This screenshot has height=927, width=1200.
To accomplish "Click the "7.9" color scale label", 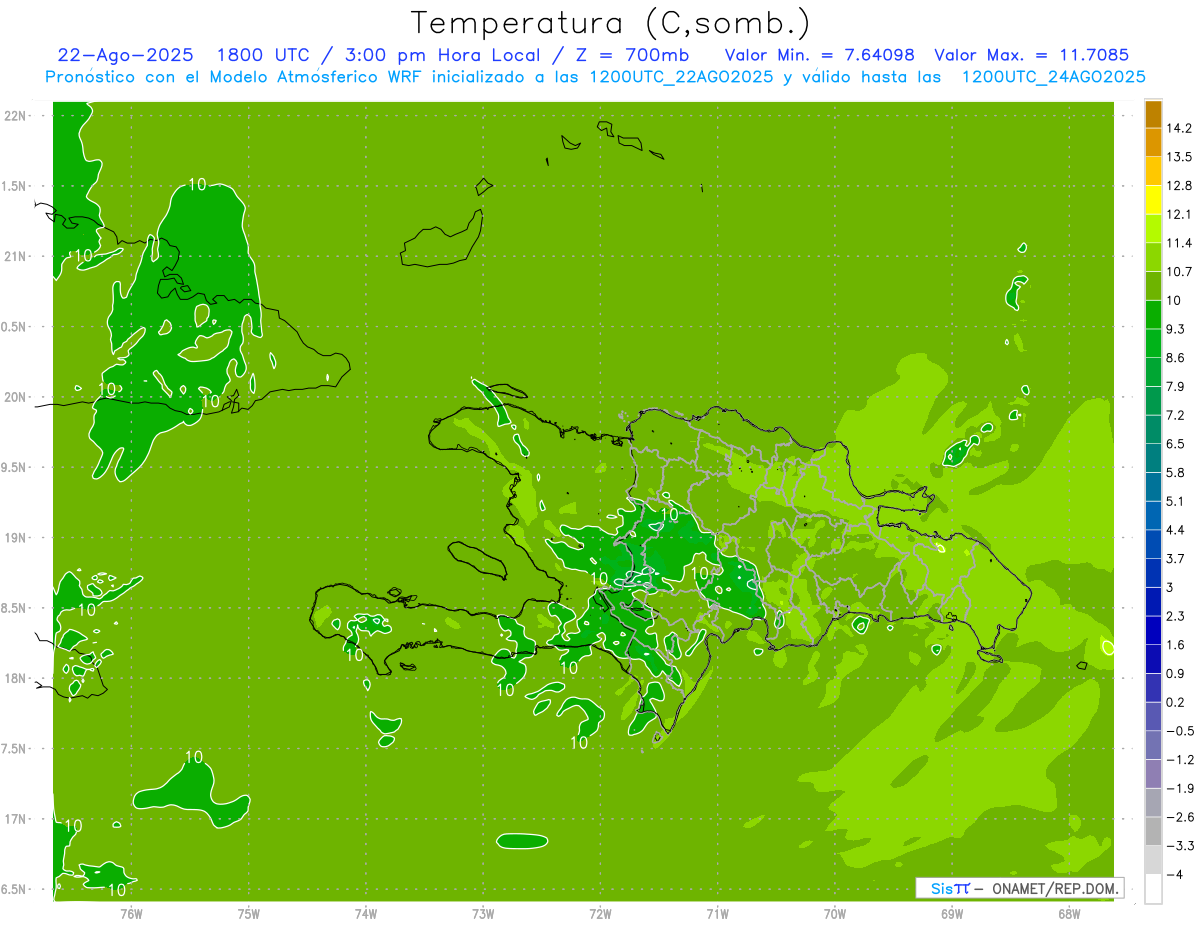I will coord(1176,387).
